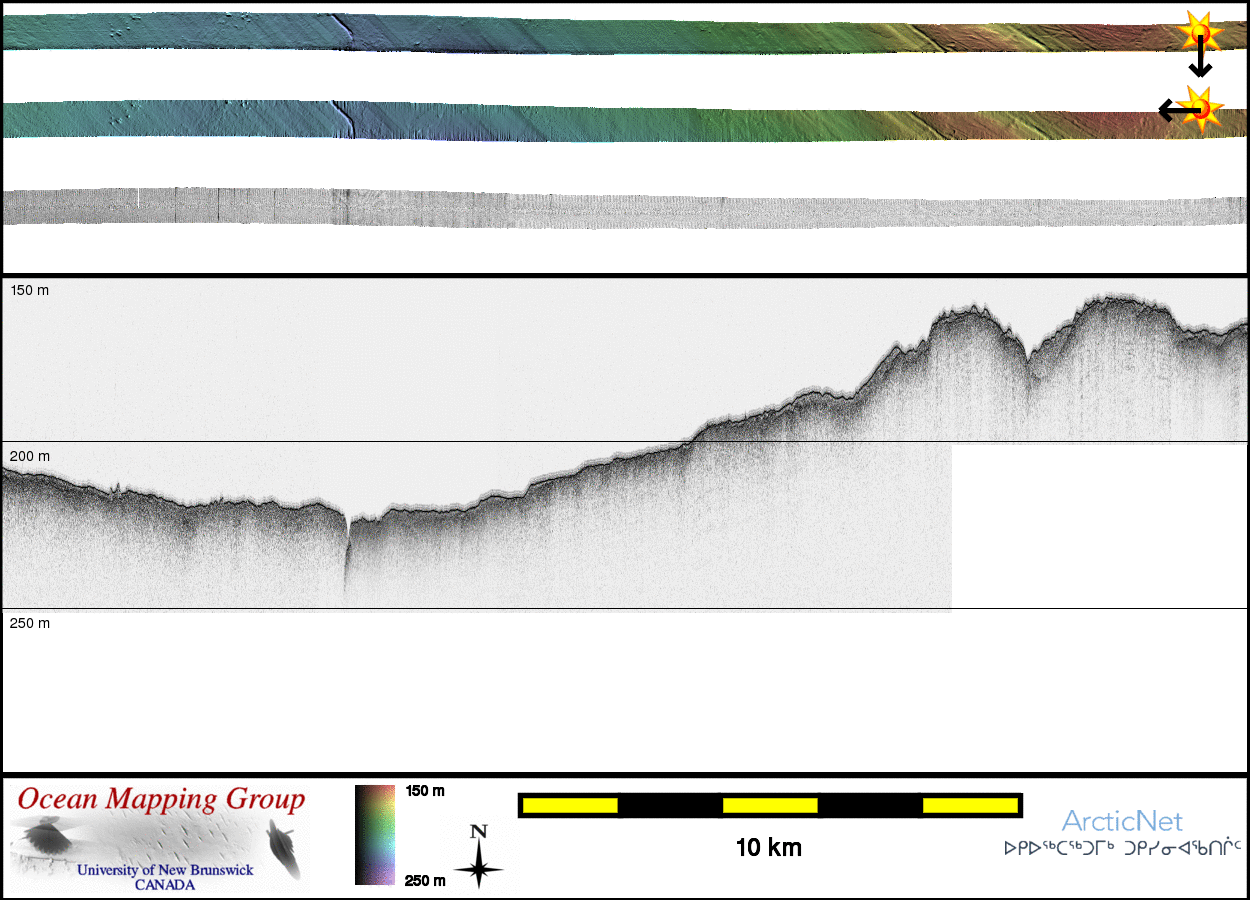Screen dimensions: 1250x900
Task: Click the 200 m depth profile label
Action: pos(30,456)
